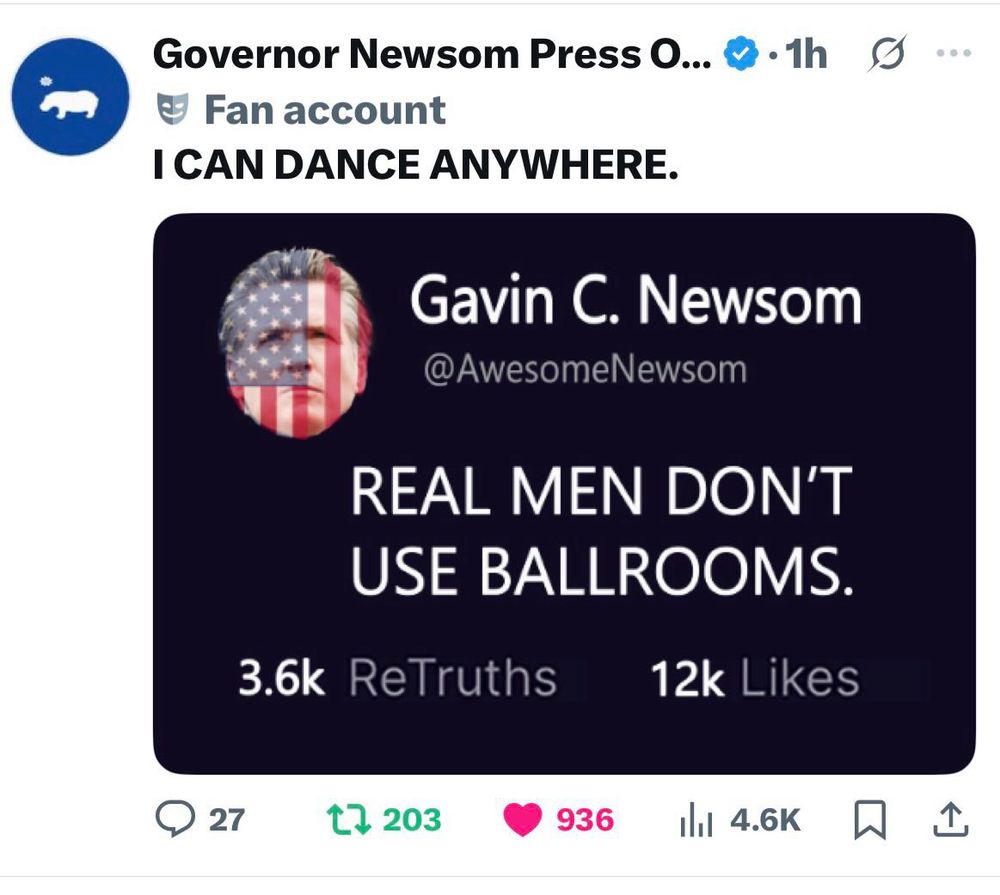Toggle repost with the green arrows icon

click(x=348, y=820)
